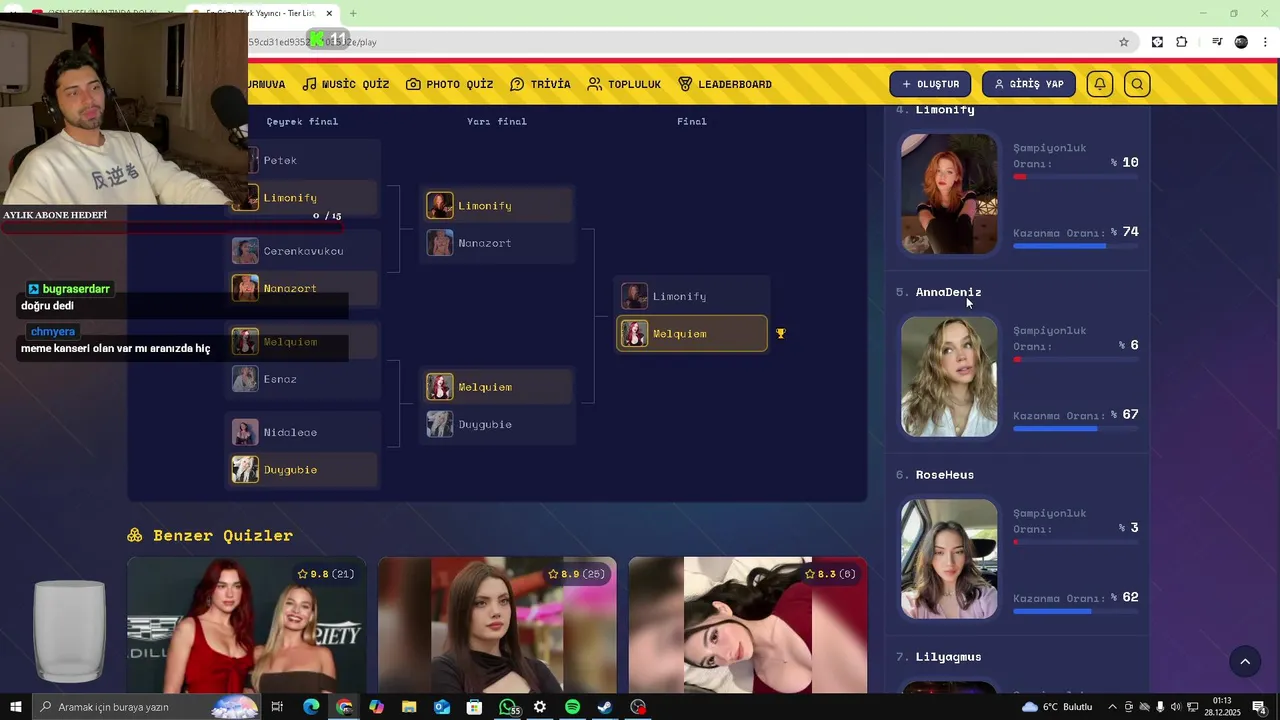The width and height of the screenshot is (1280, 720).
Task: Open the browser media control icon
Action: pos(1217,42)
